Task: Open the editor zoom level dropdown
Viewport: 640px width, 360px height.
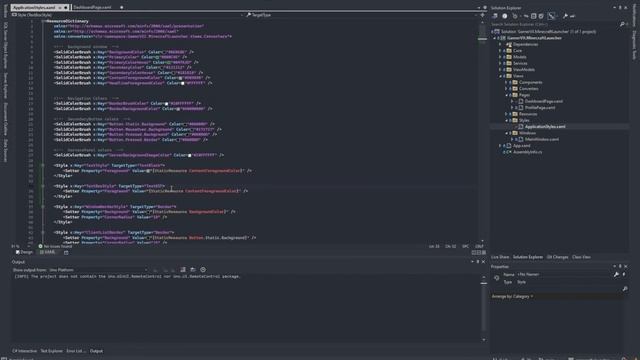Action: tap(20, 247)
